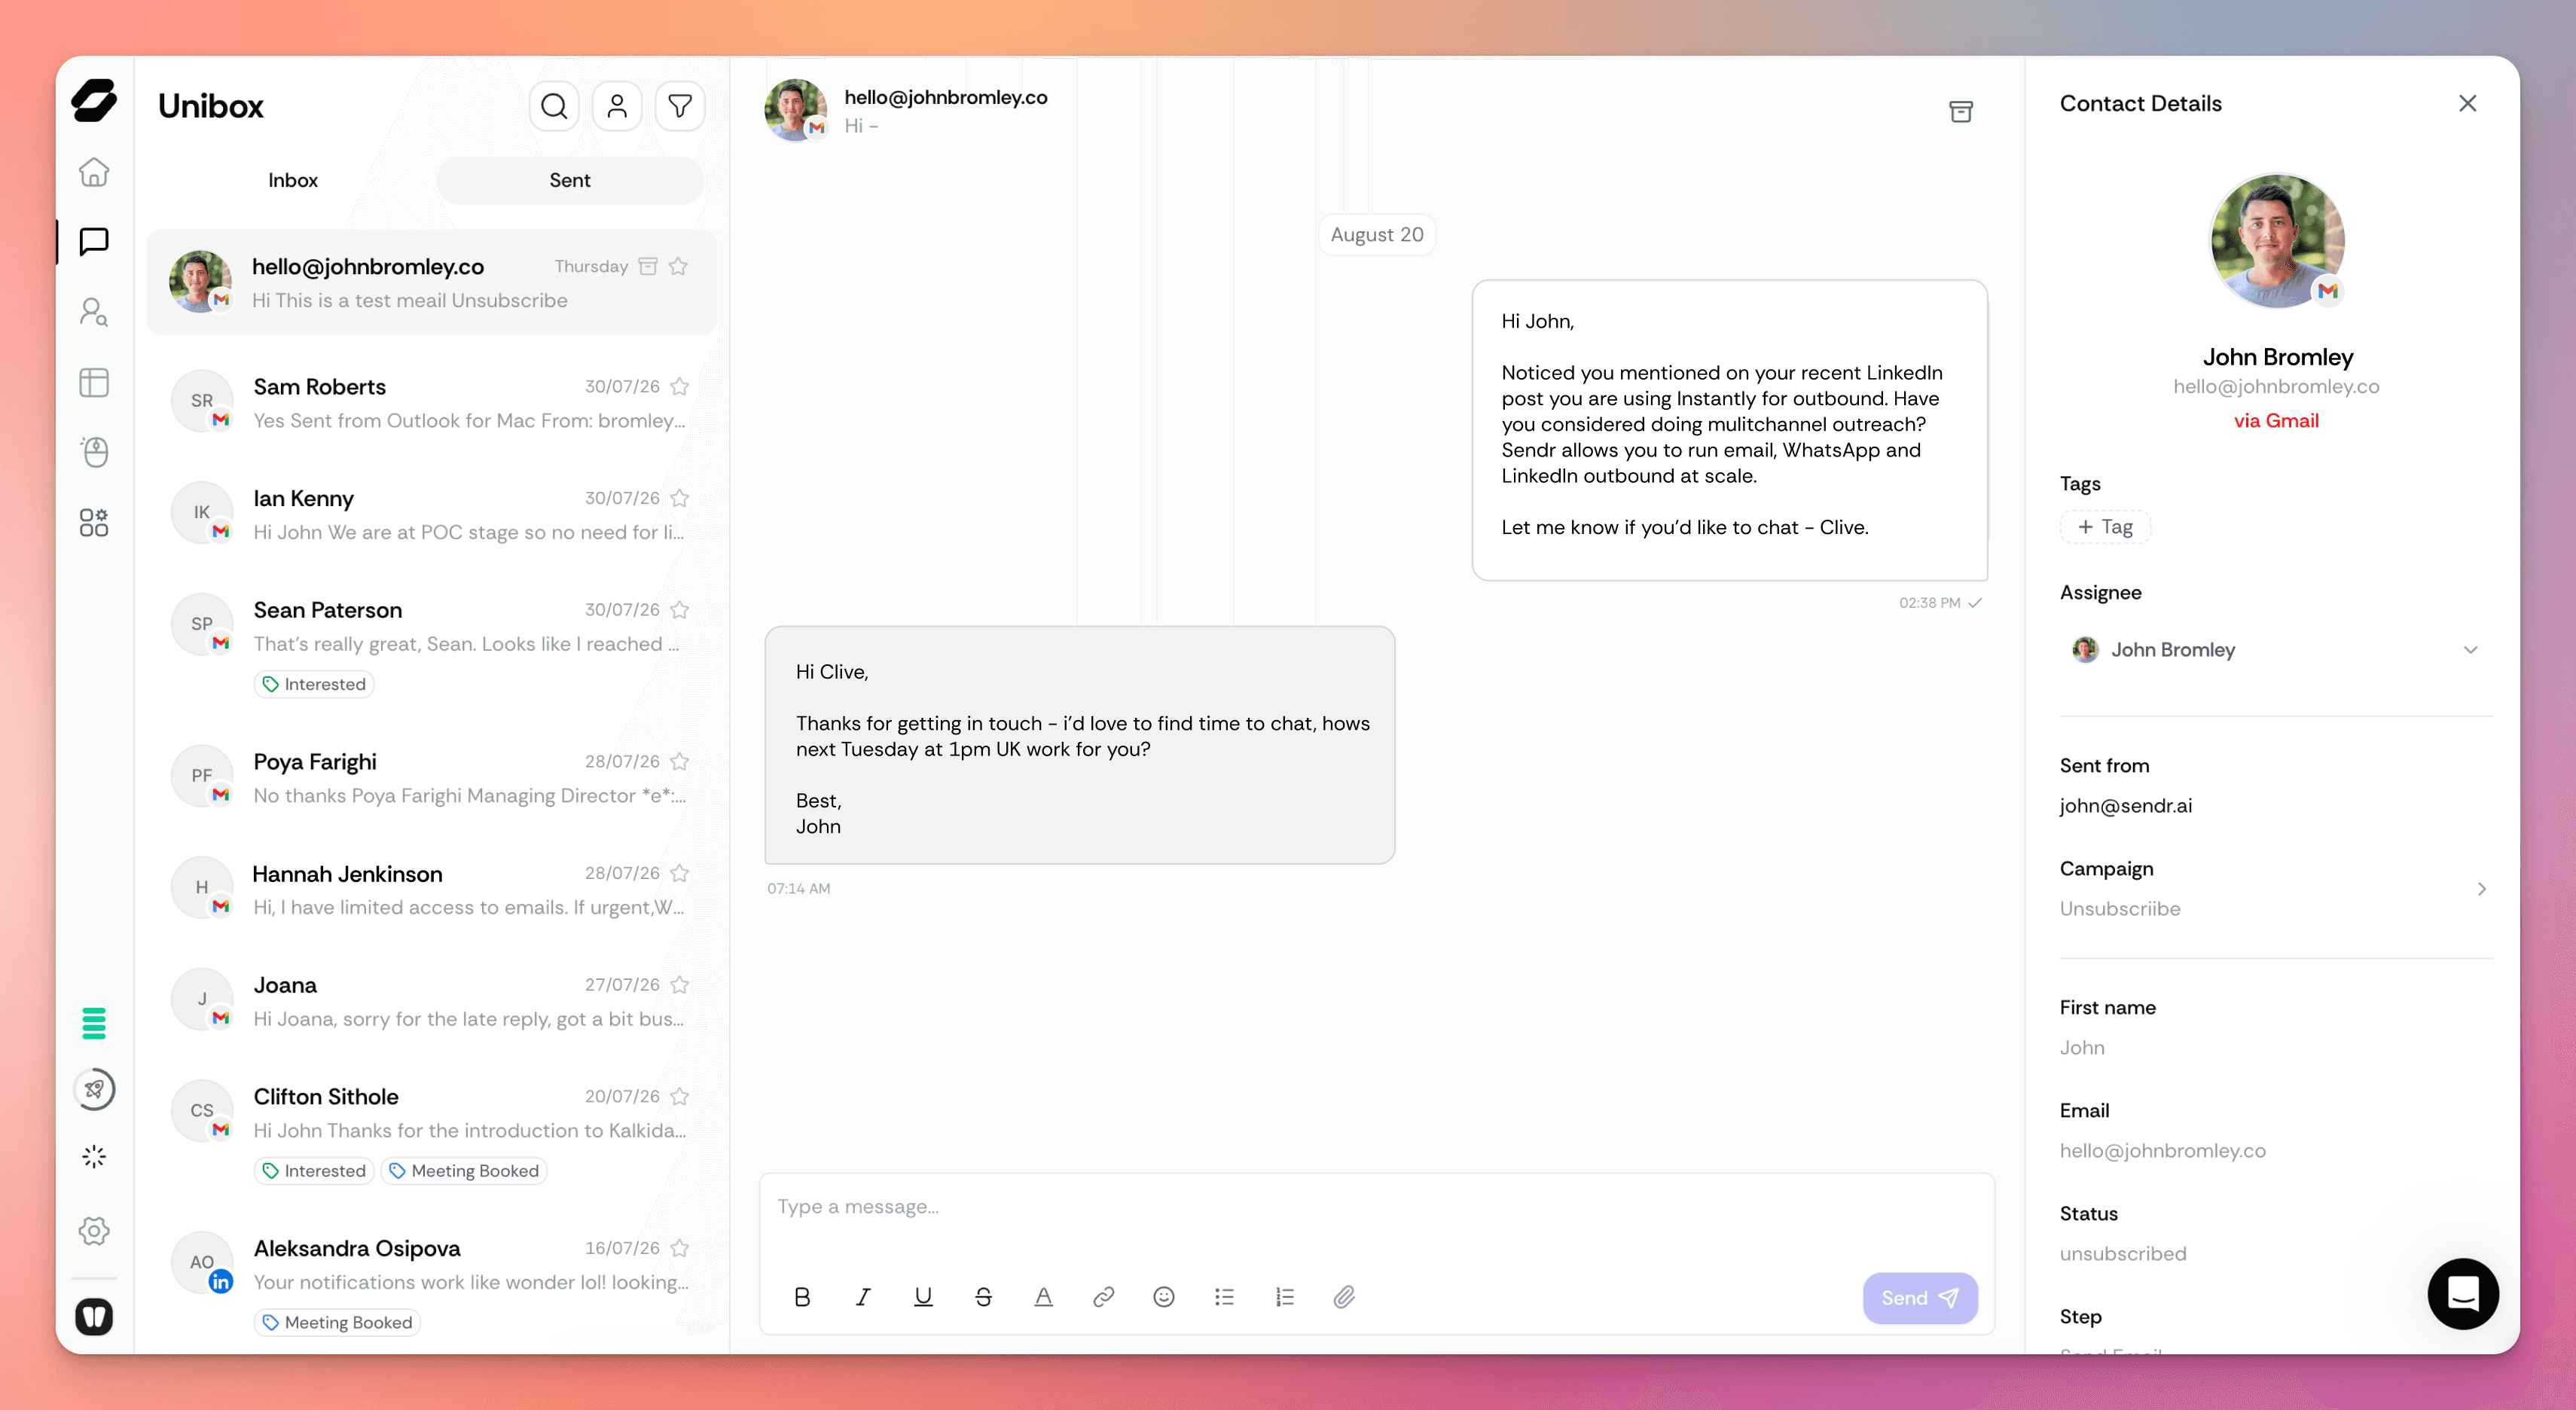Click the hello@johnbromley.co email under John Bromley
The image size is (2576, 1410).
point(2276,387)
